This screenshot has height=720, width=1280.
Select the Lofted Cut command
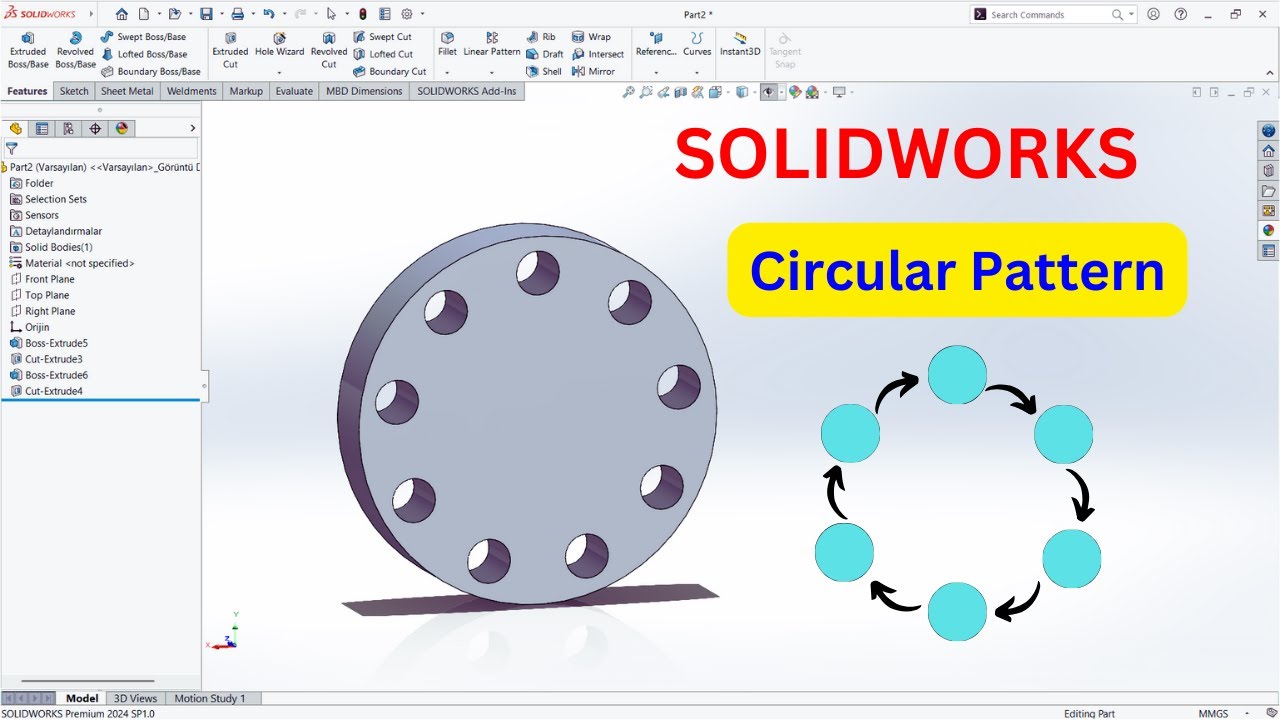(383, 54)
